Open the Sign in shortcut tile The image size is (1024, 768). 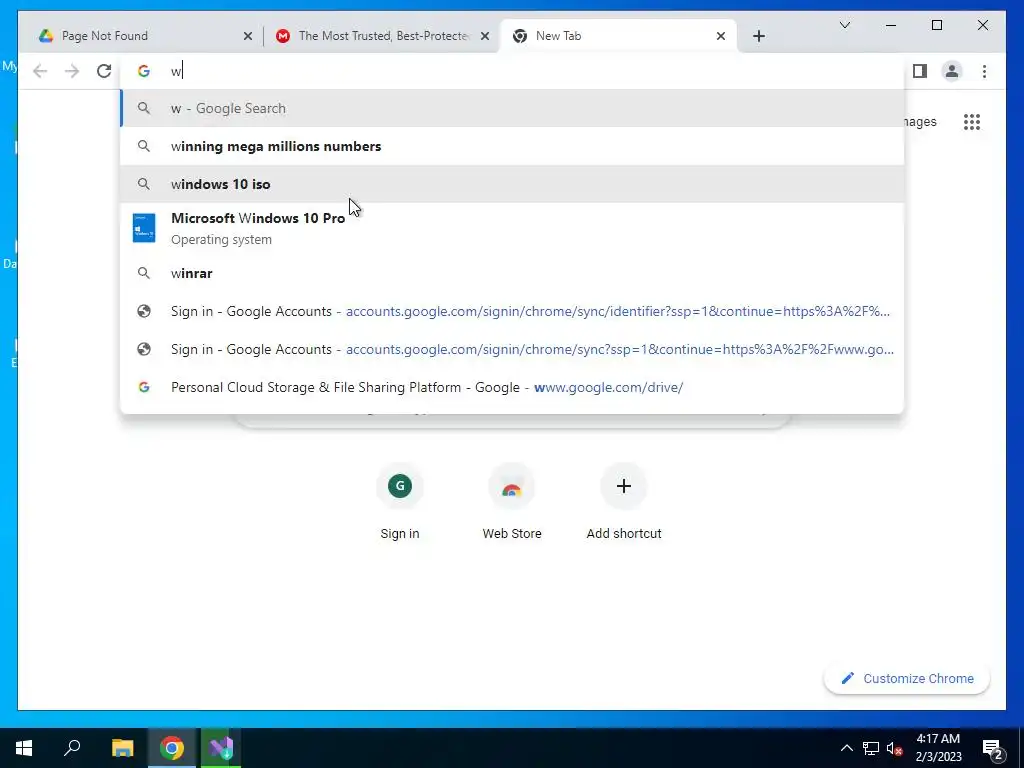(x=400, y=503)
